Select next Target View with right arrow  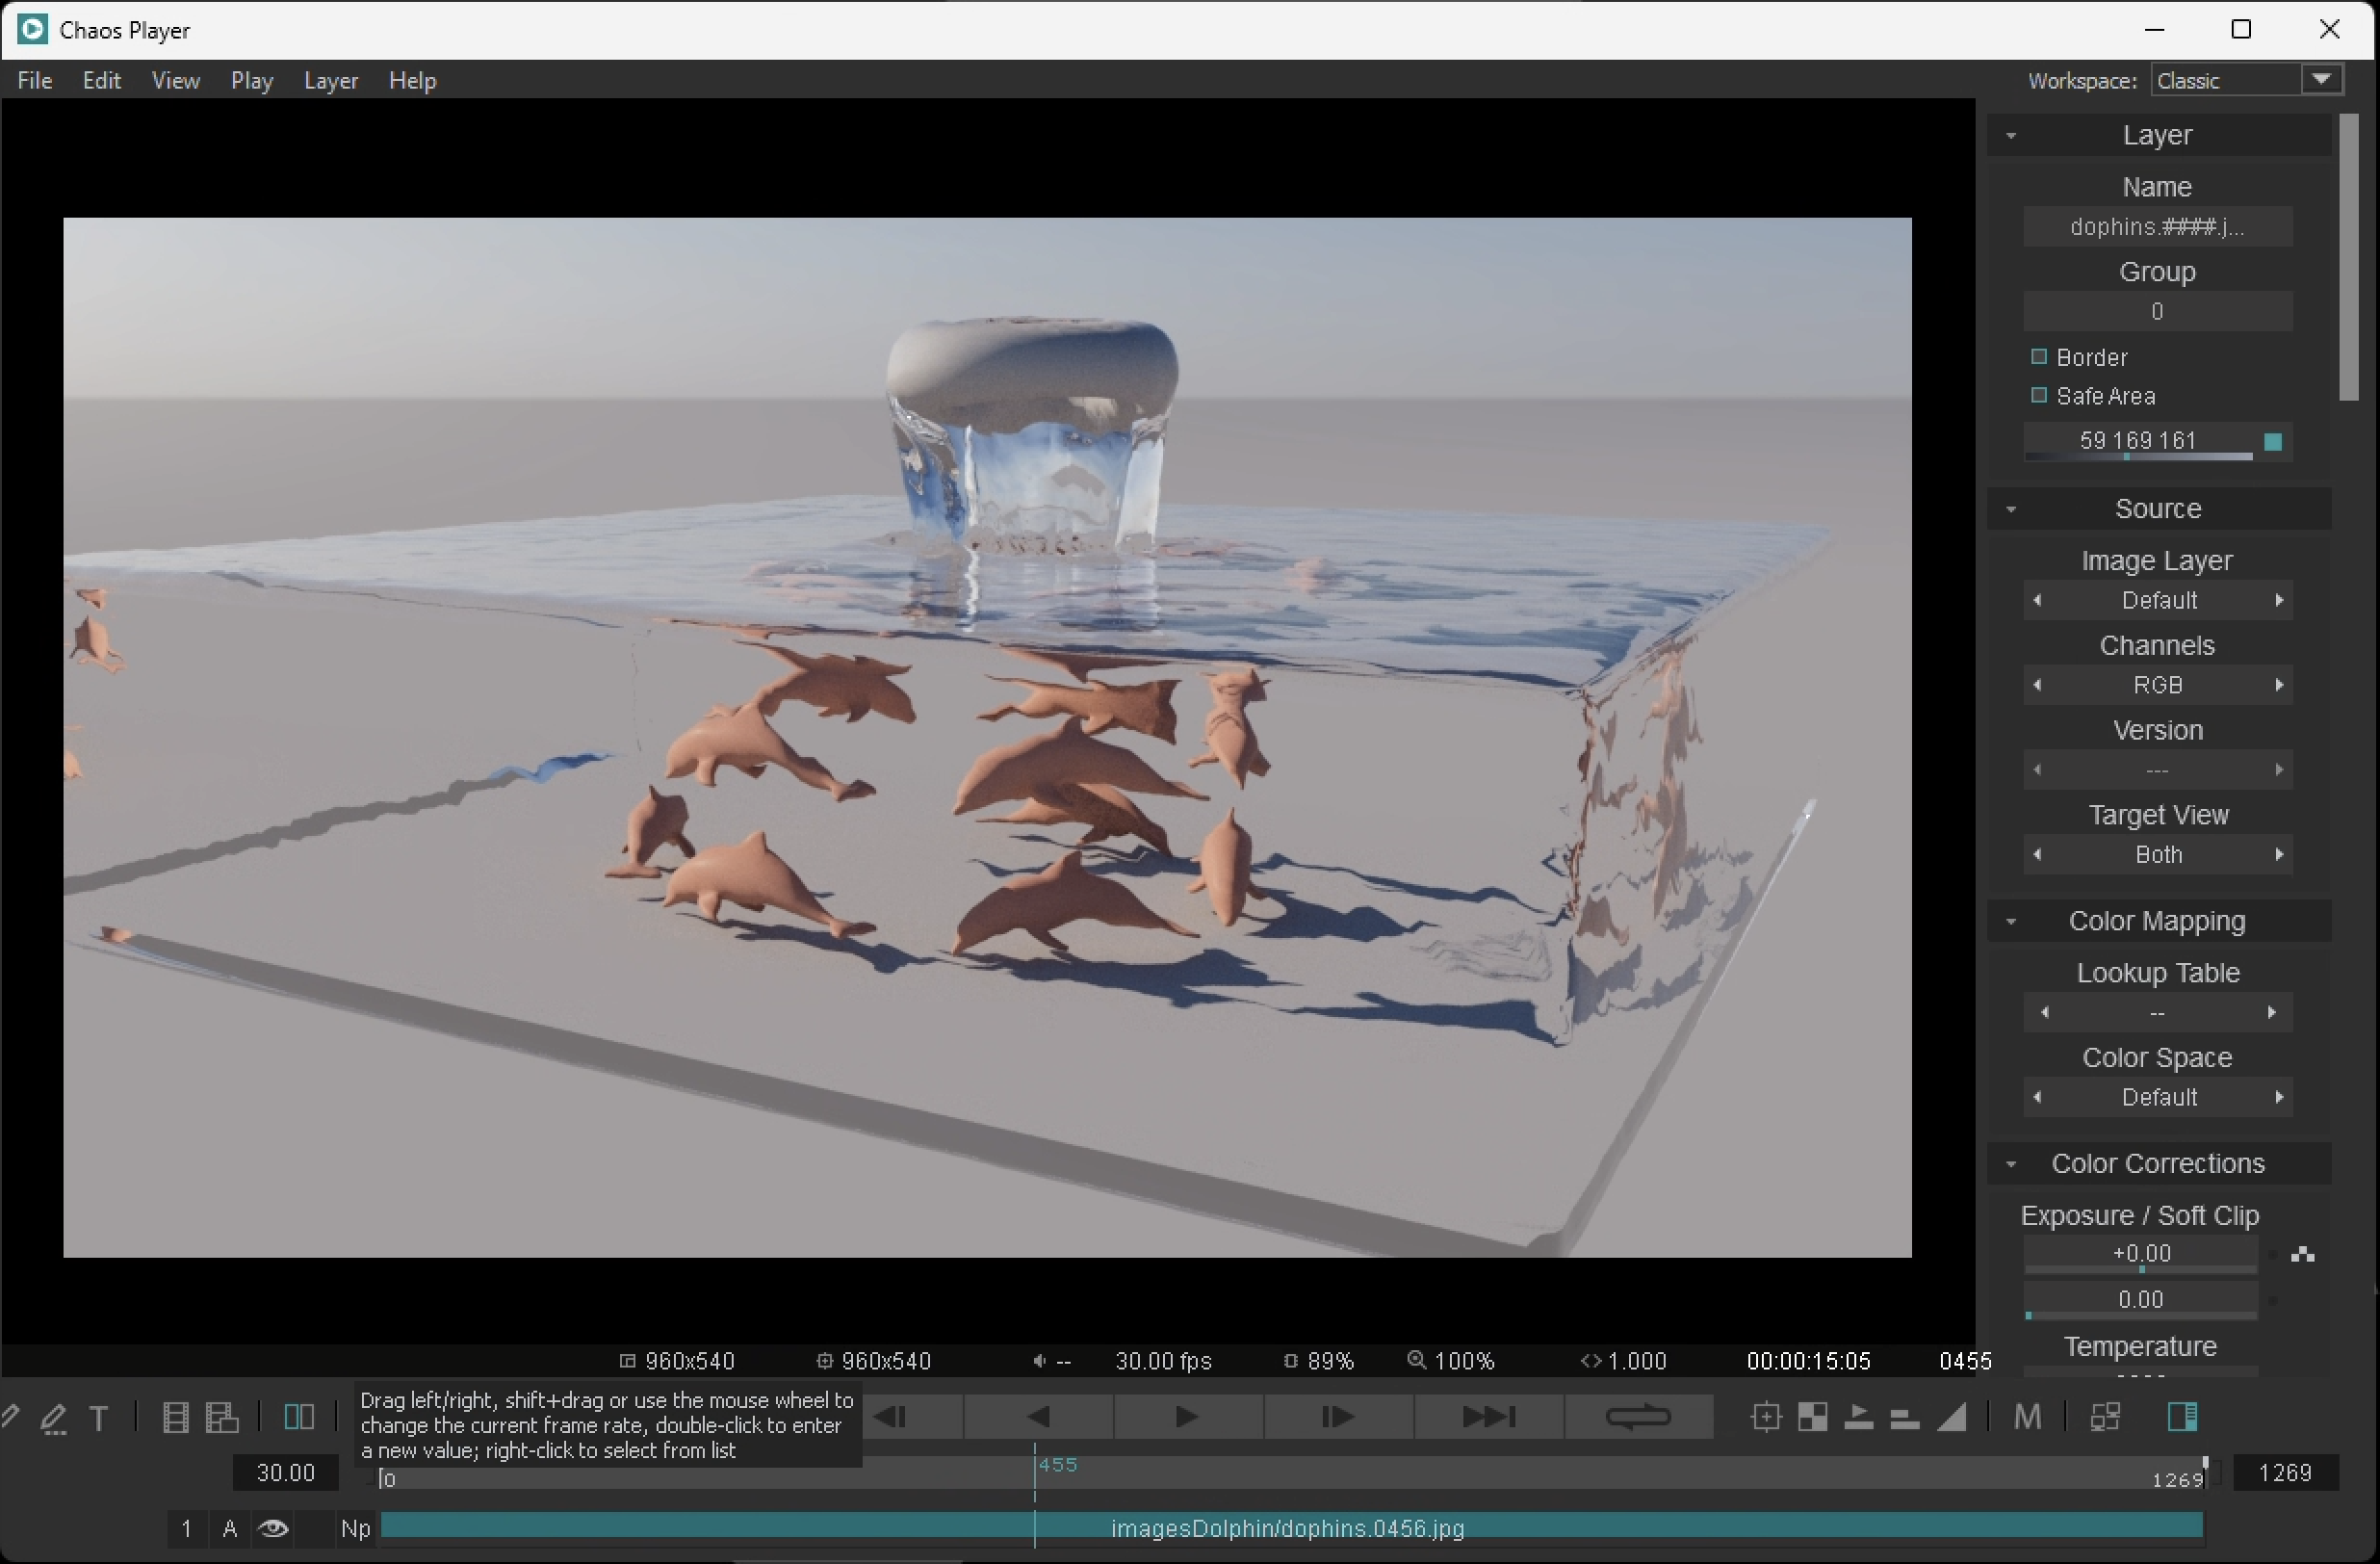(x=2279, y=855)
